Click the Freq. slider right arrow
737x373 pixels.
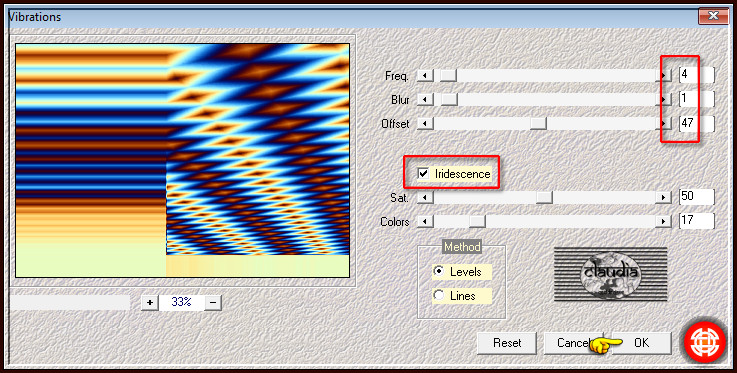pyautogui.click(x=663, y=76)
